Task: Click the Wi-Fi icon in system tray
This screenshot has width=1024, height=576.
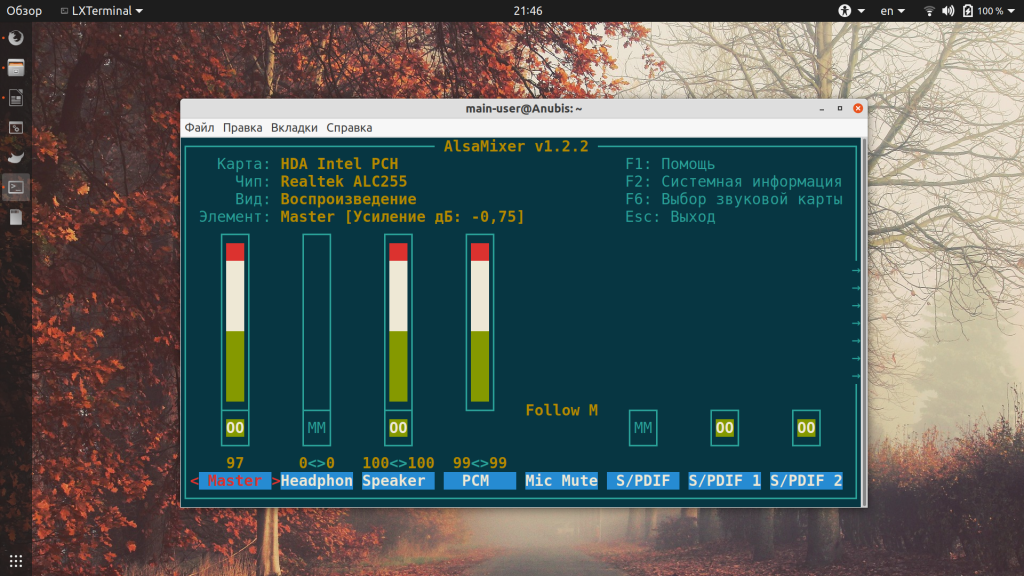Action: [929, 10]
